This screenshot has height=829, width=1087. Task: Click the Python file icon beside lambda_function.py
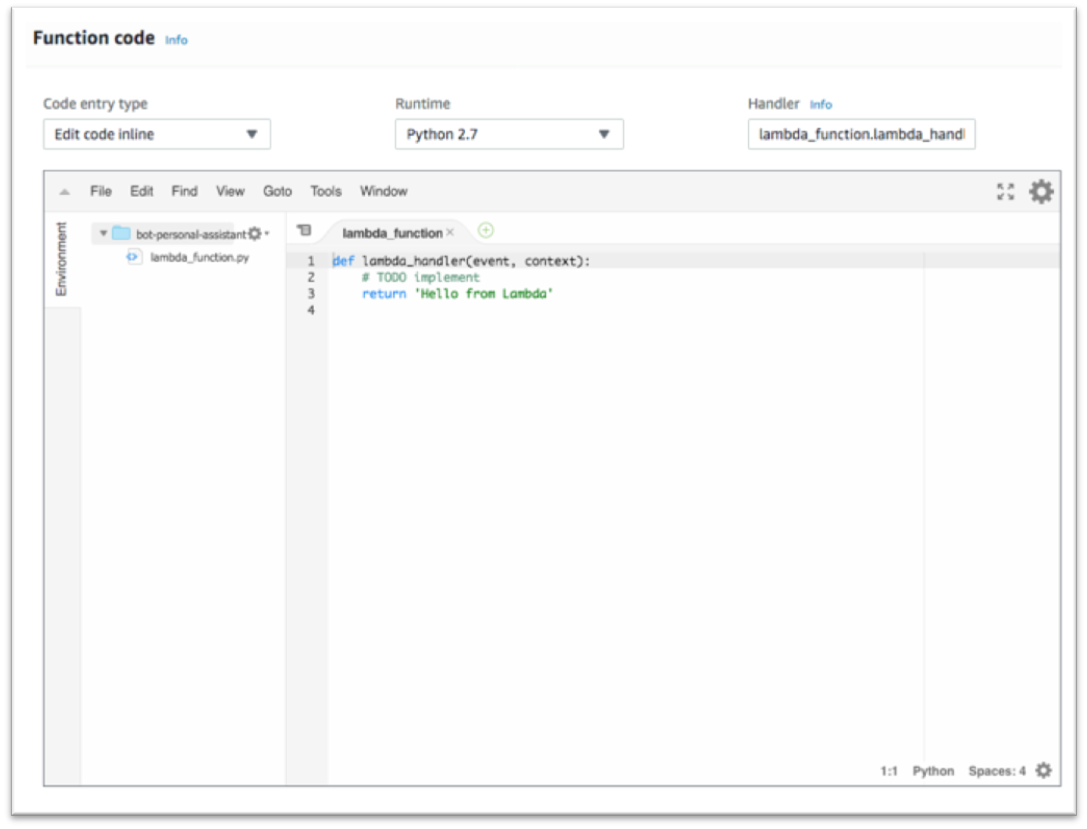click(132, 257)
